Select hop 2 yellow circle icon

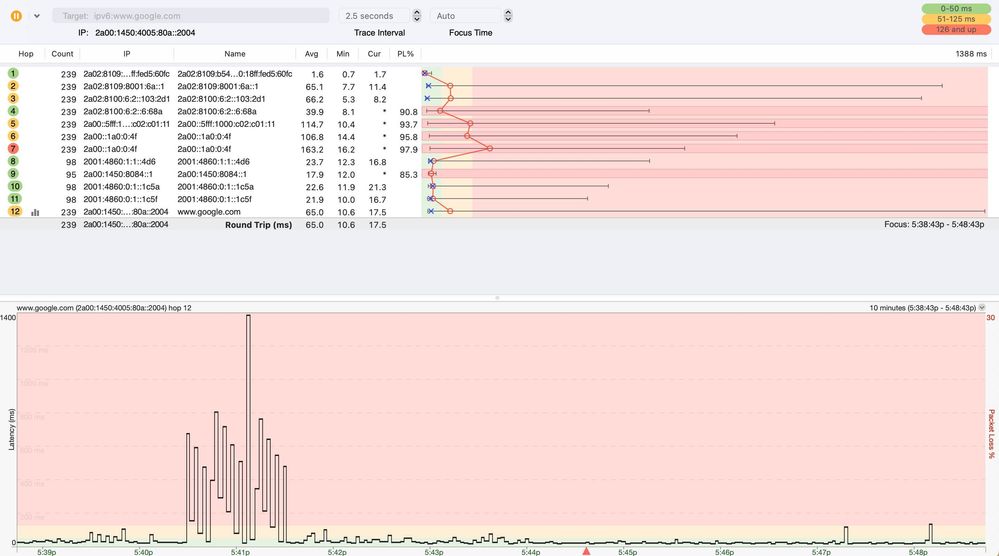(13, 86)
